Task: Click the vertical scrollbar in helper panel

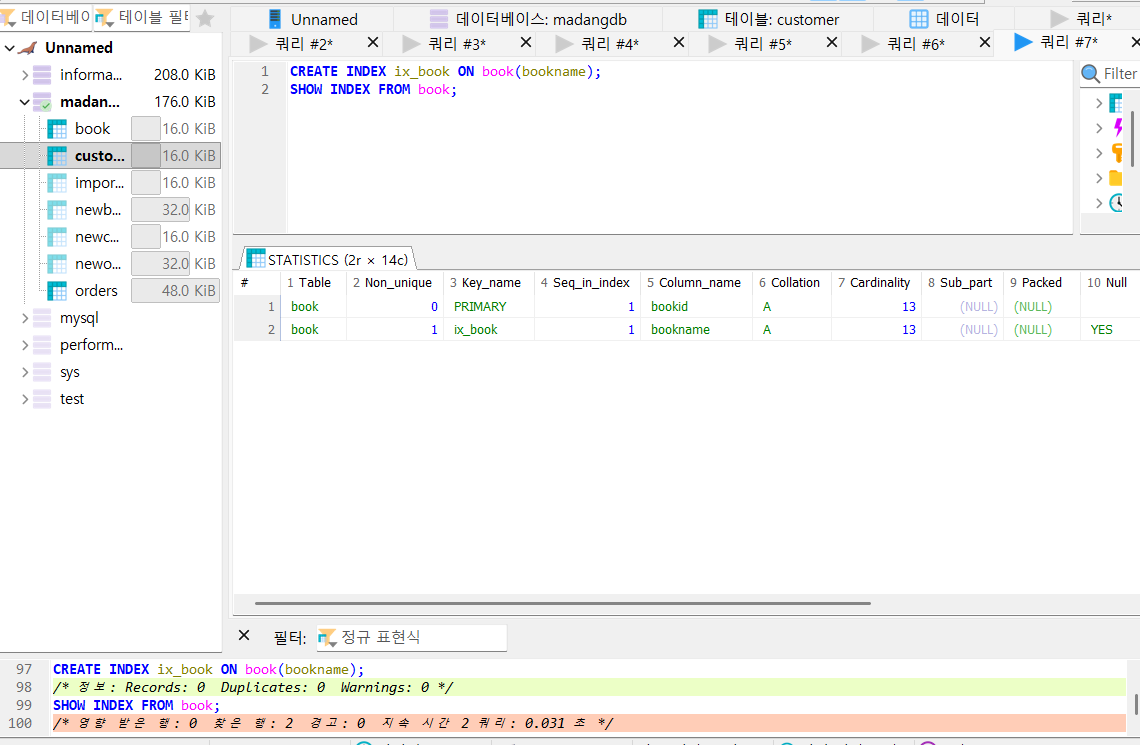Action: pos(1132,138)
